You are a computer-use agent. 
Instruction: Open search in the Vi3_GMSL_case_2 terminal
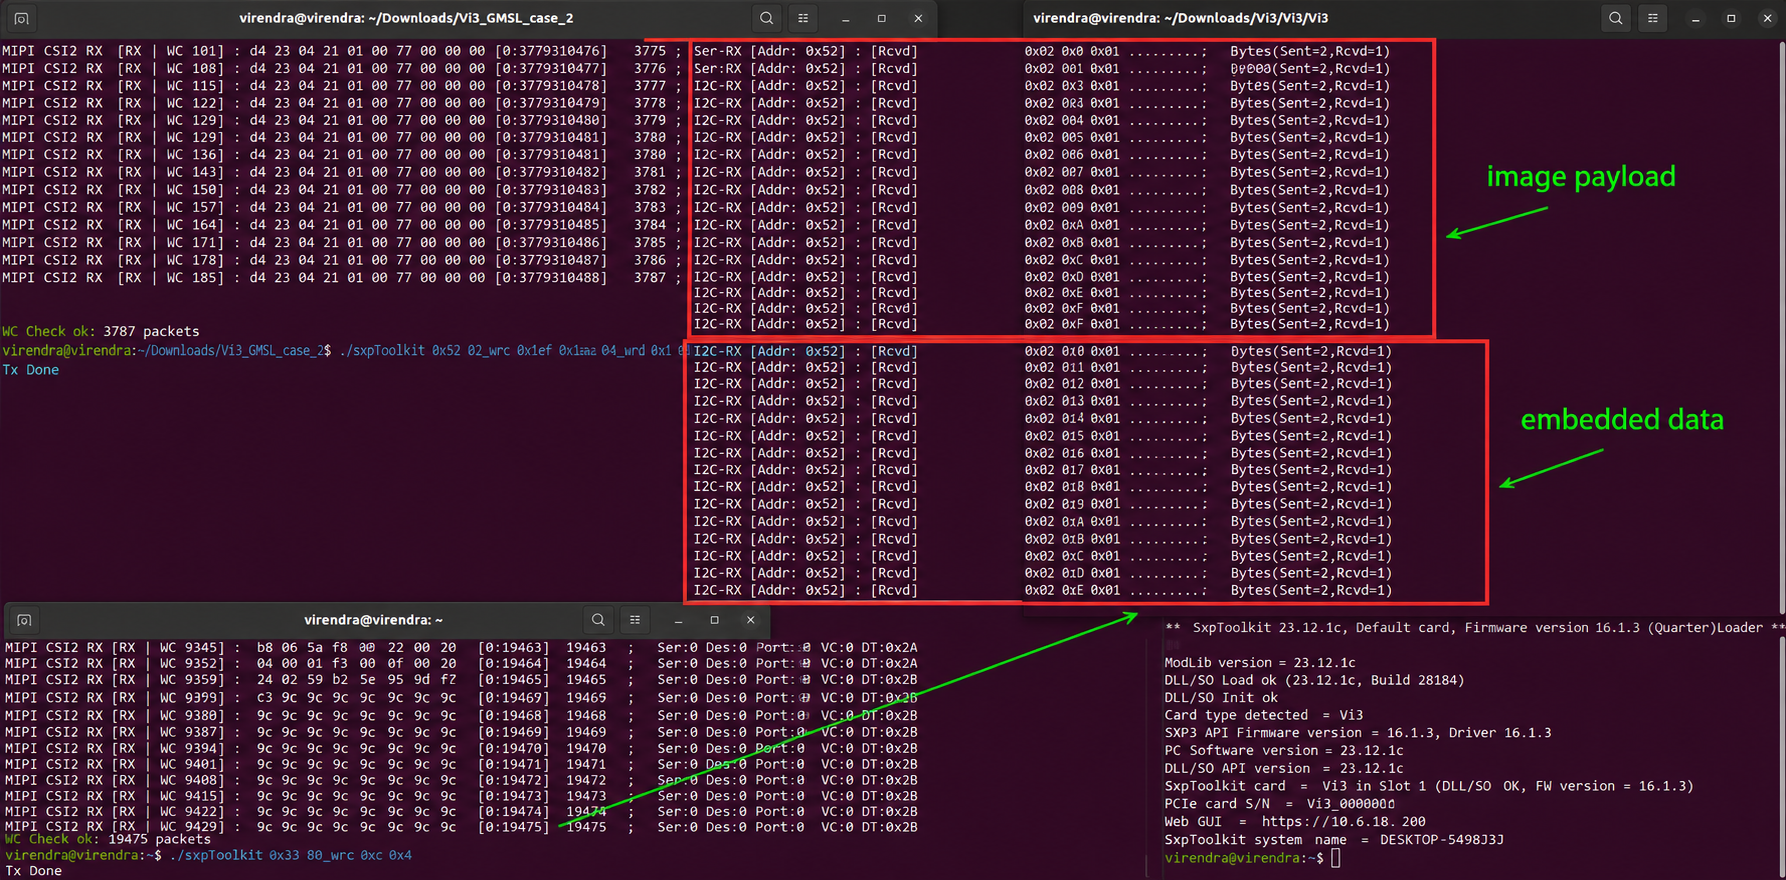click(x=766, y=18)
